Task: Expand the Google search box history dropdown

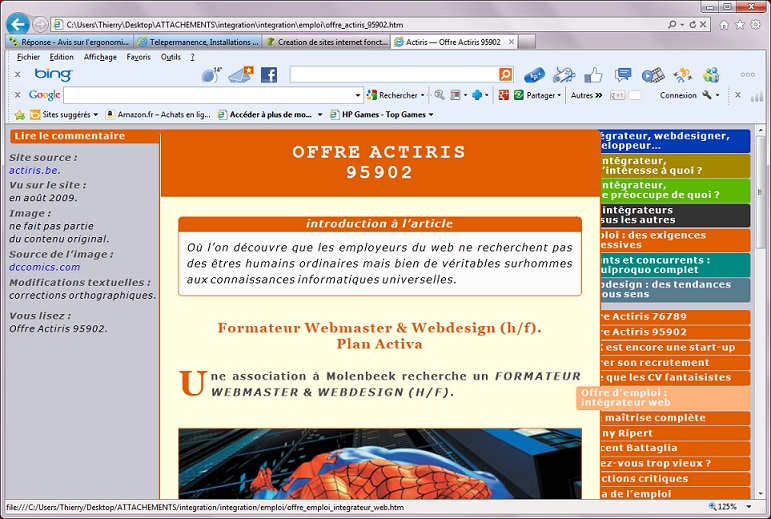Action: tap(357, 95)
